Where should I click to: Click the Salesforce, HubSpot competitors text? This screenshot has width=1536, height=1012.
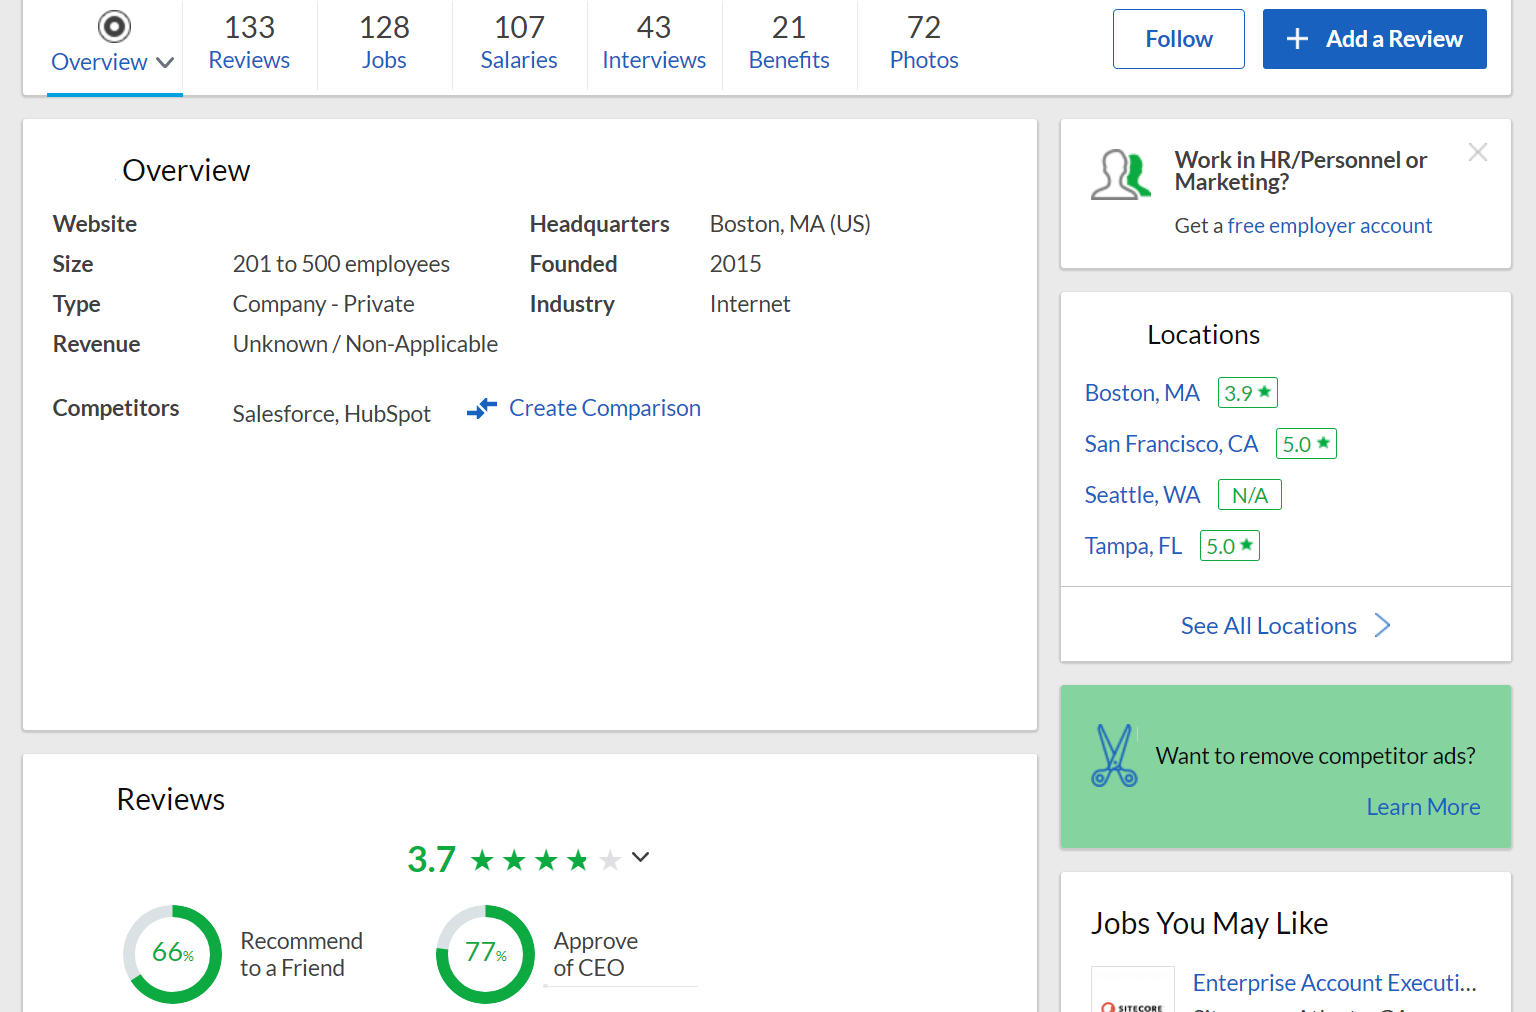(x=332, y=414)
